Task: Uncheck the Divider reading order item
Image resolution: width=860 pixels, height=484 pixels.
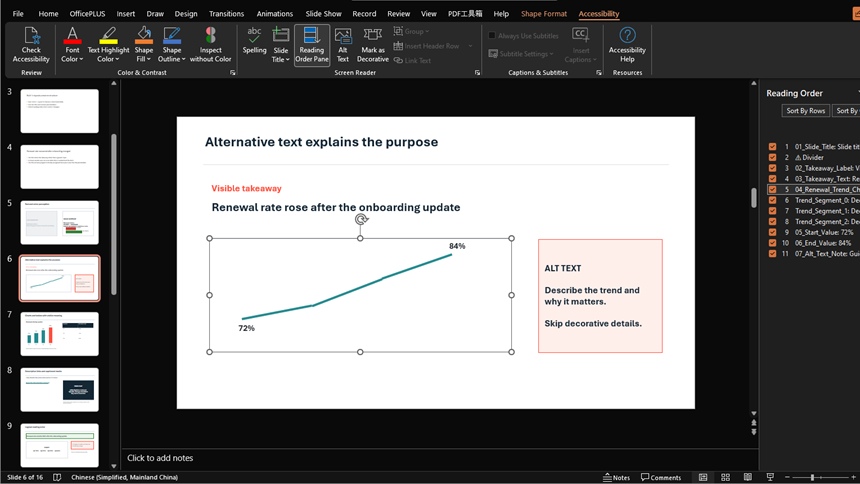Action: point(772,157)
